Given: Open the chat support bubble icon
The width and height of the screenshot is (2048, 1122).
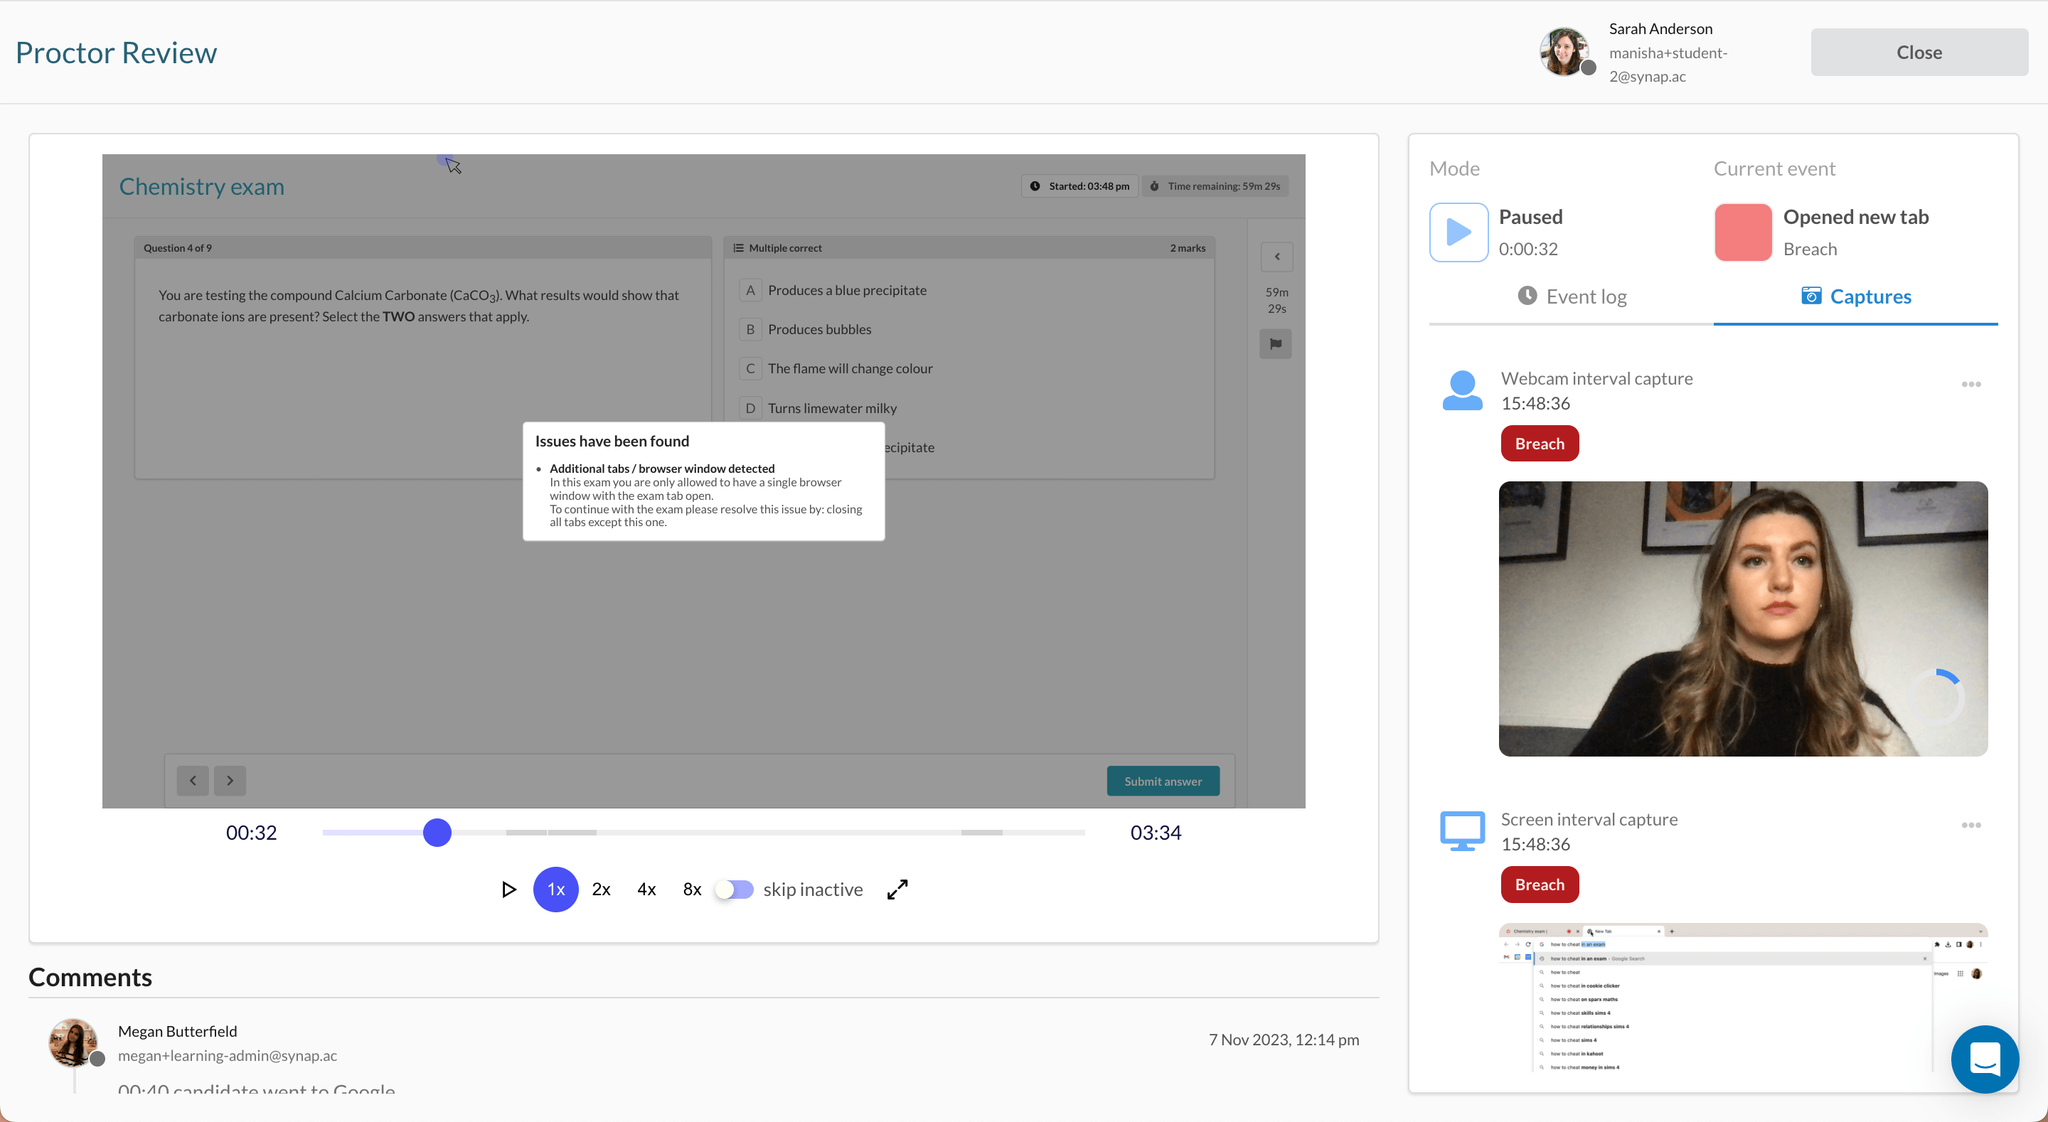Looking at the screenshot, I should pos(1984,1058).
